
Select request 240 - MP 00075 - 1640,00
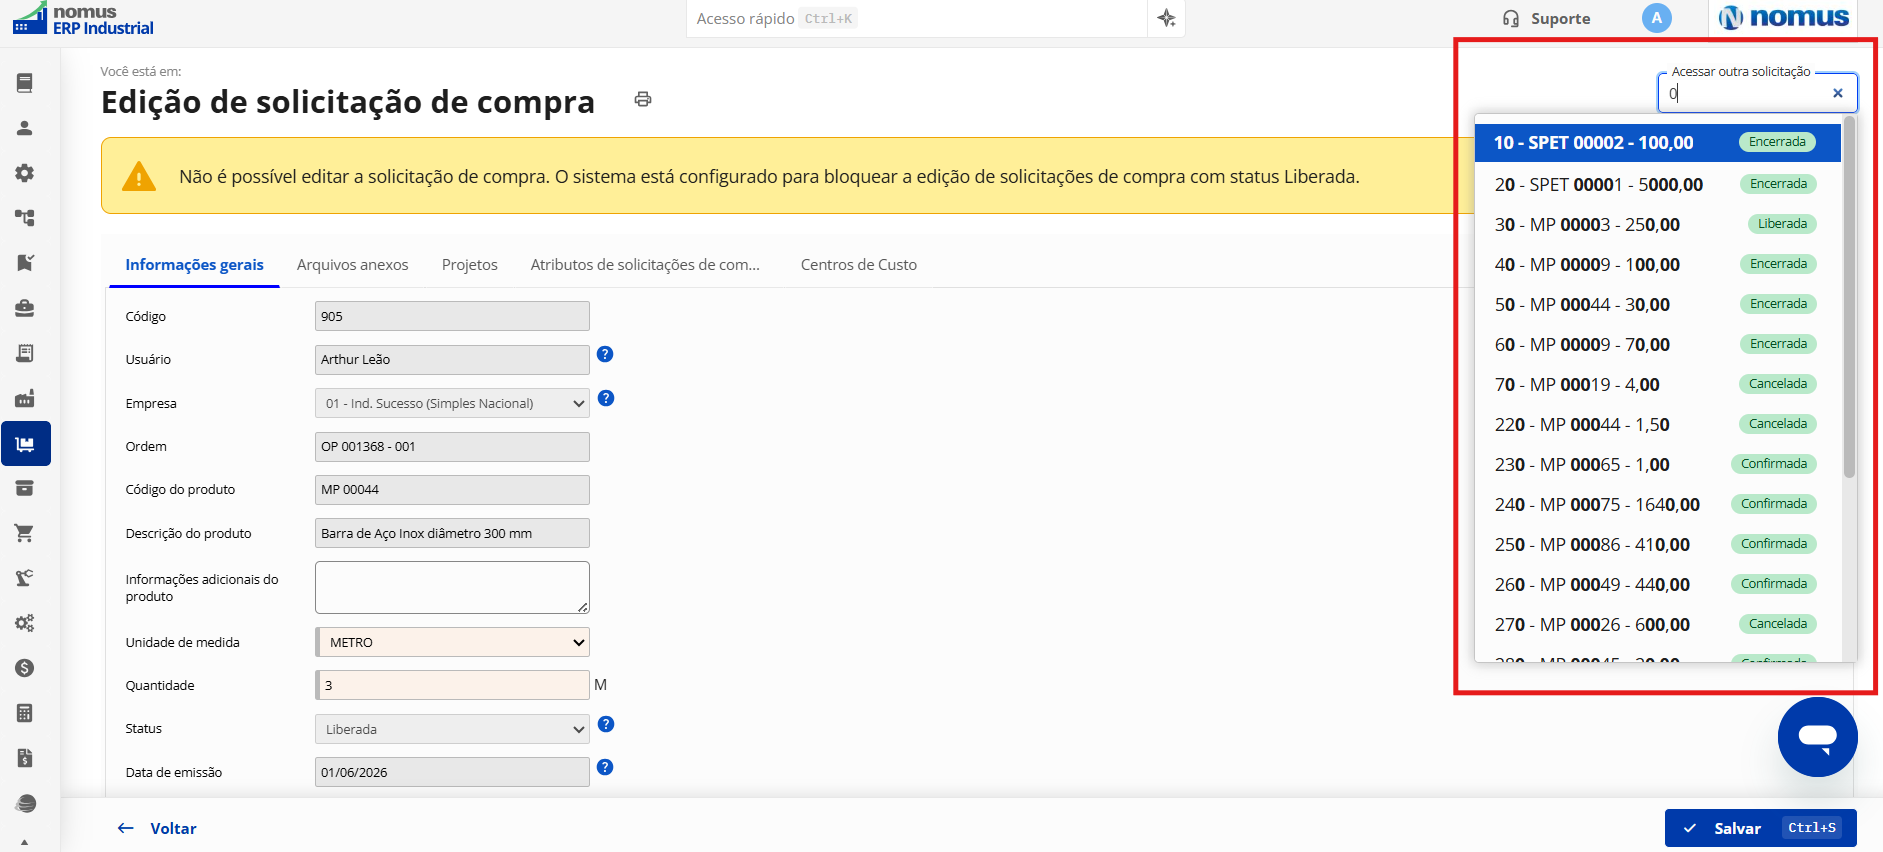pos(1657,504)
